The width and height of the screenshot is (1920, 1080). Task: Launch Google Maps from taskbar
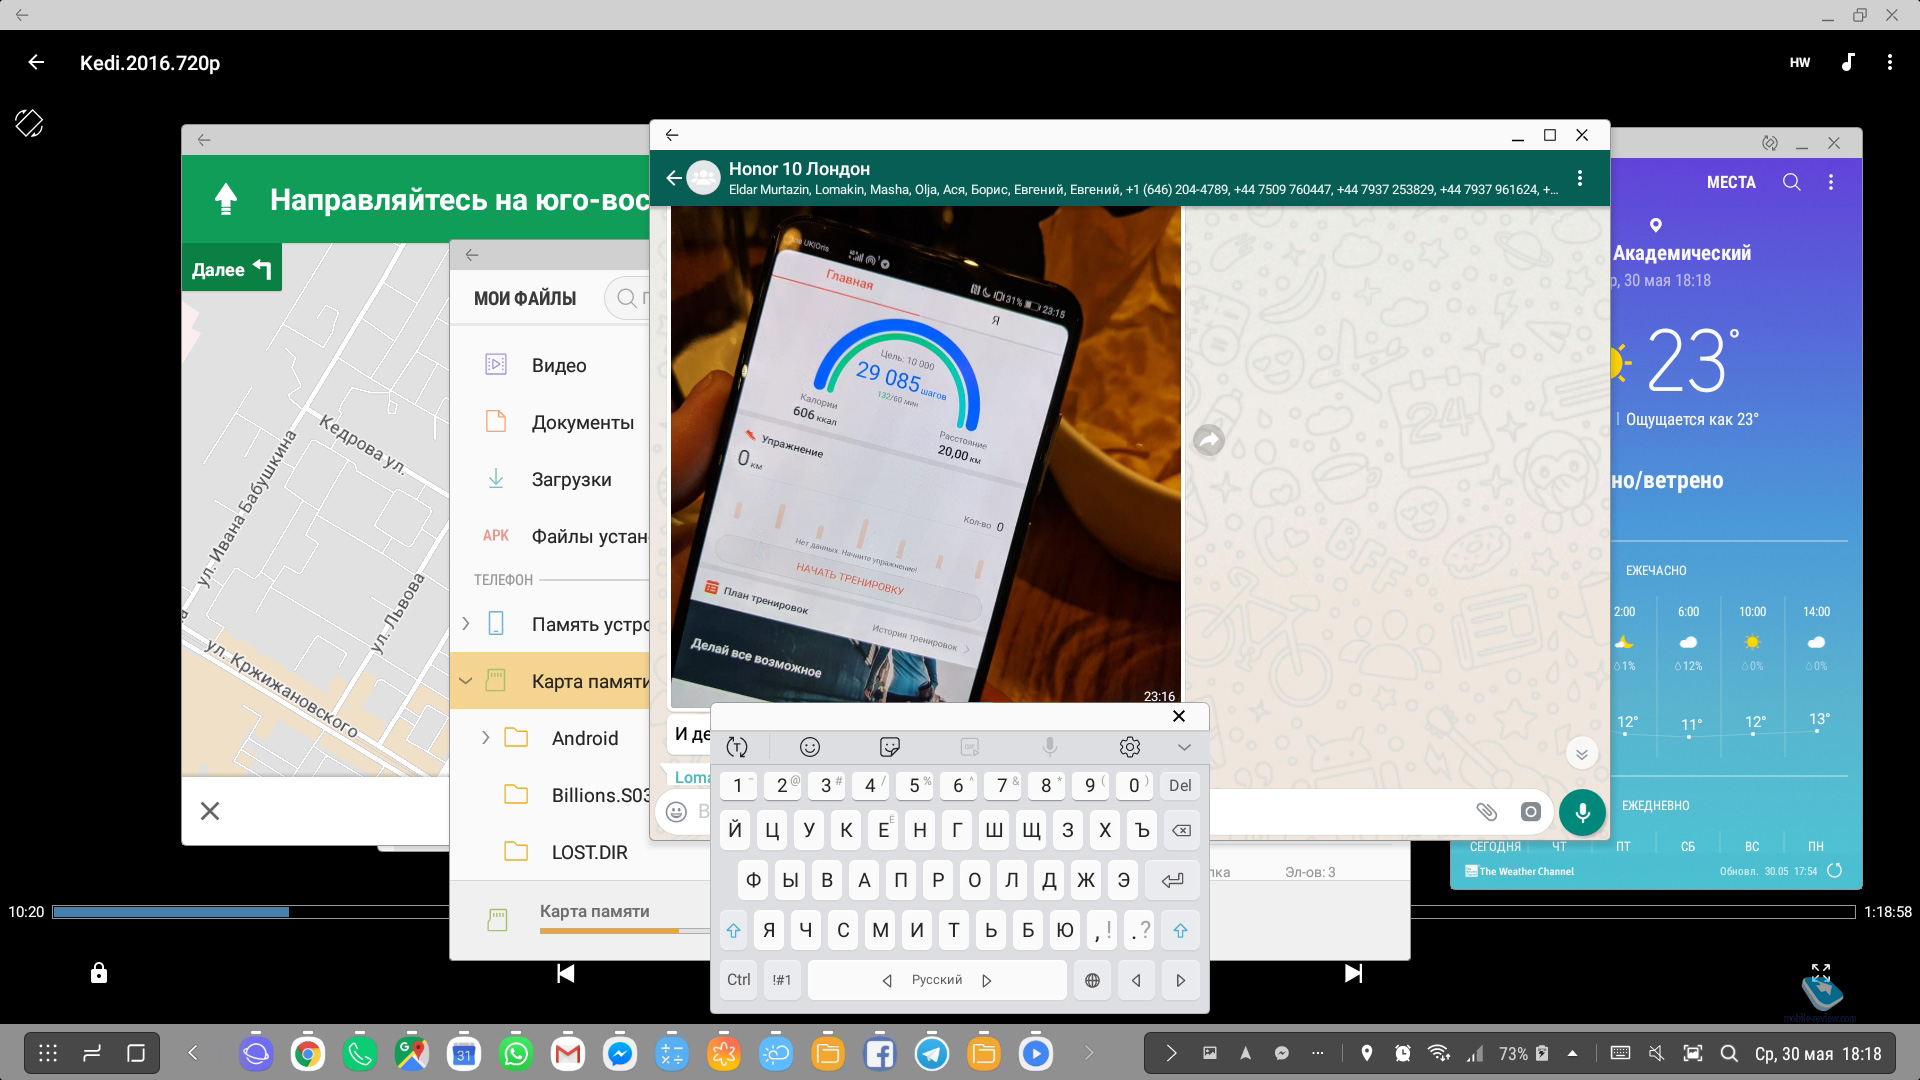point(412,1053)
